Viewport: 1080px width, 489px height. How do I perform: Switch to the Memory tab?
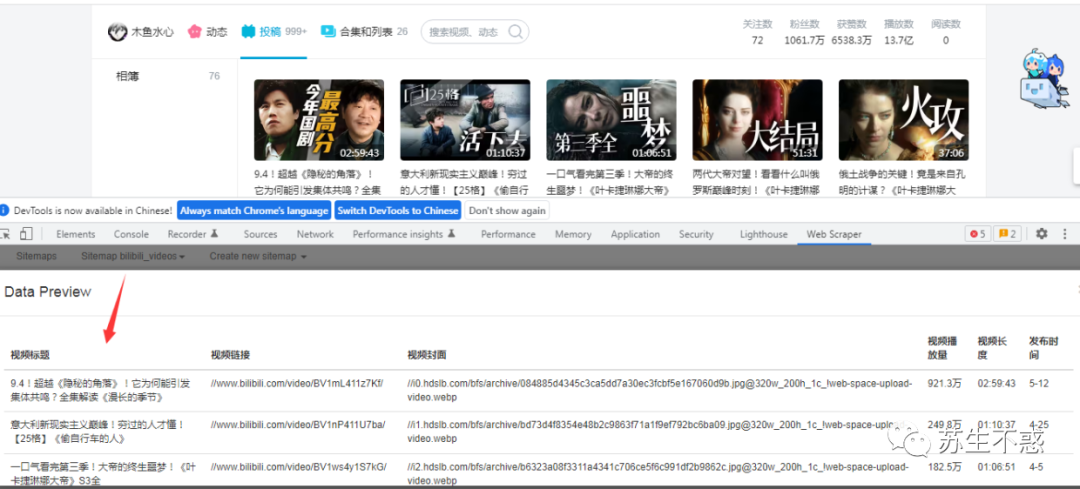[573, 234]
